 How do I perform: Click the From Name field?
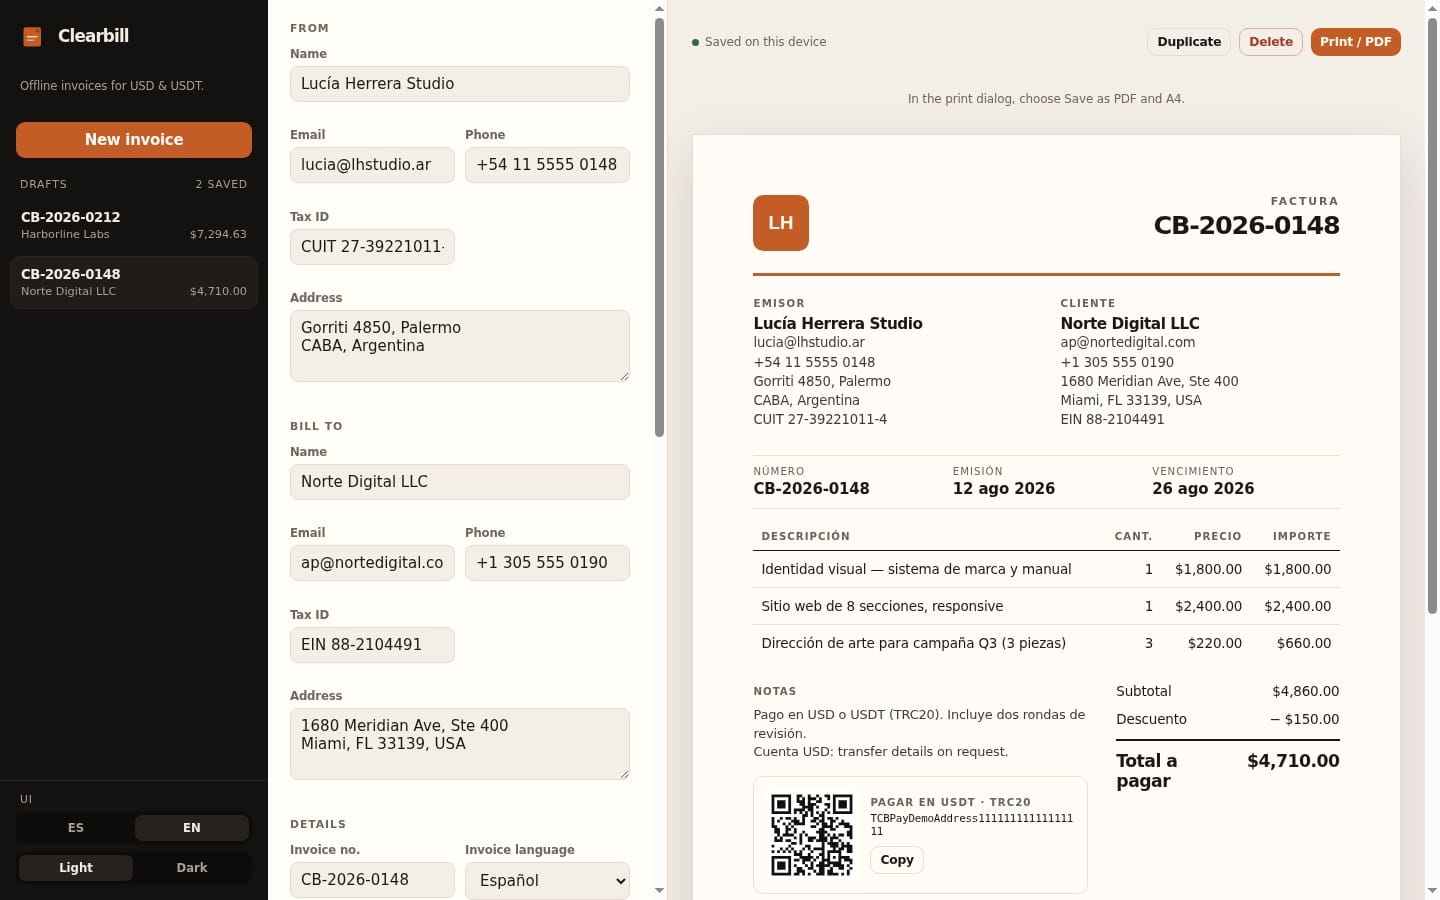coord(460,84)
